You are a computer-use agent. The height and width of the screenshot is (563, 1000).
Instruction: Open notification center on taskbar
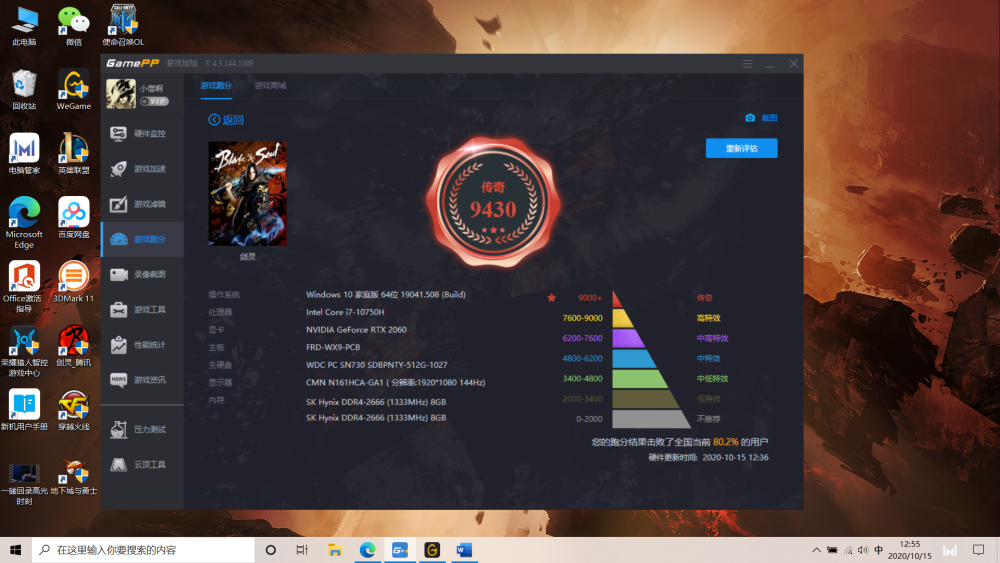click(x=978, y=550)
